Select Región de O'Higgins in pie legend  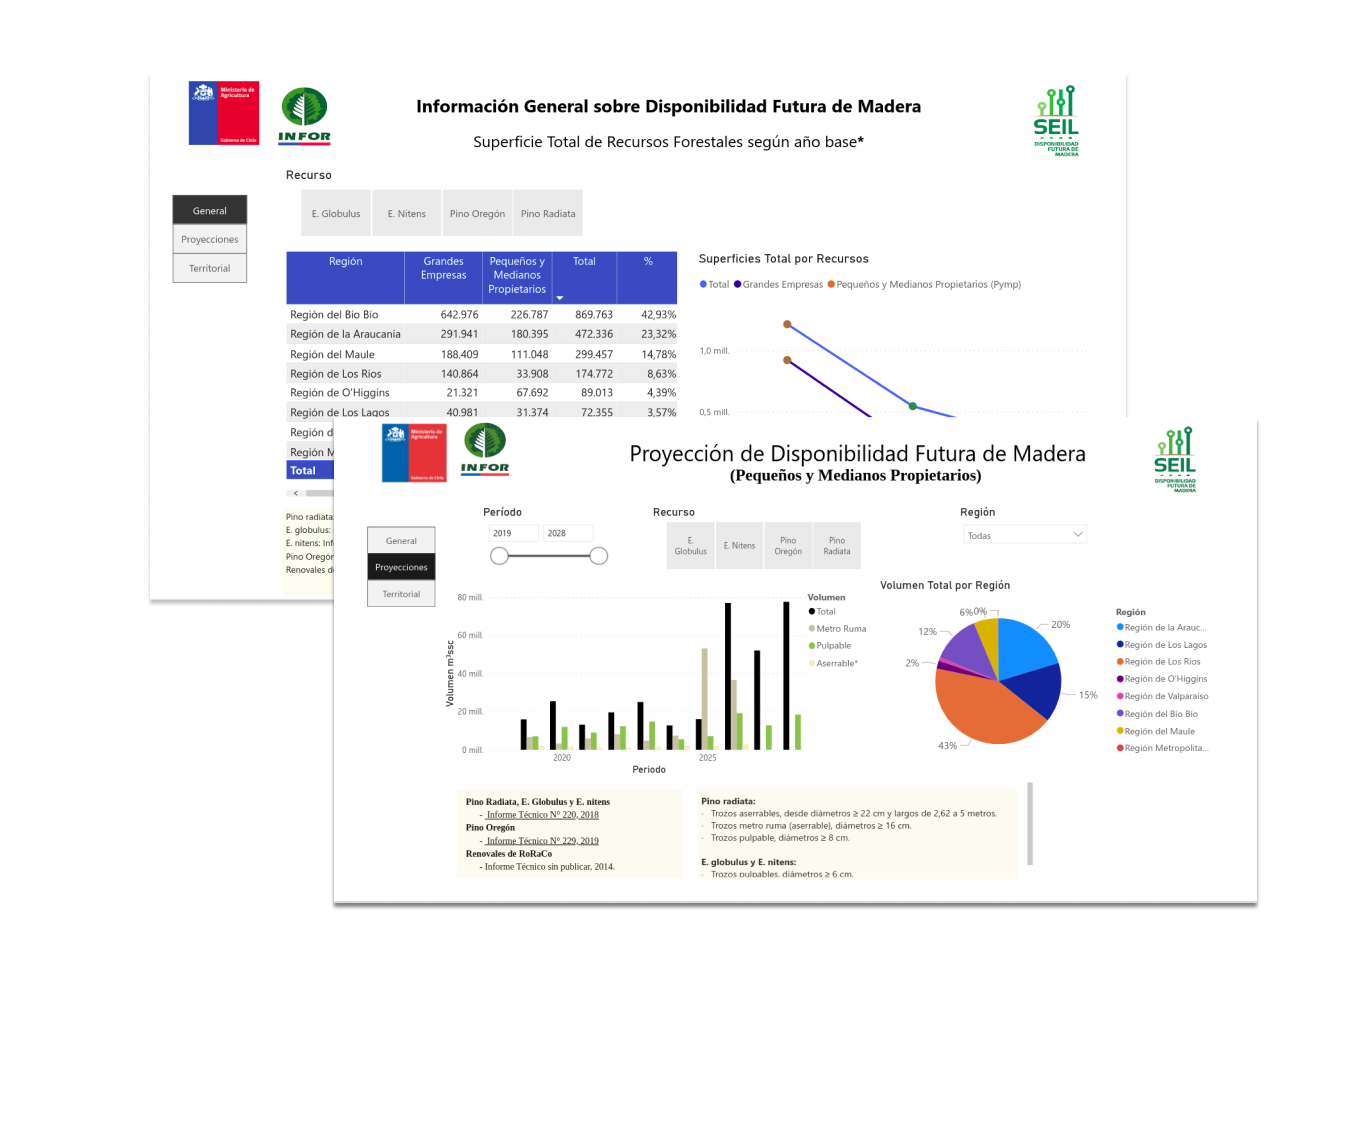tap(1162, 679)
